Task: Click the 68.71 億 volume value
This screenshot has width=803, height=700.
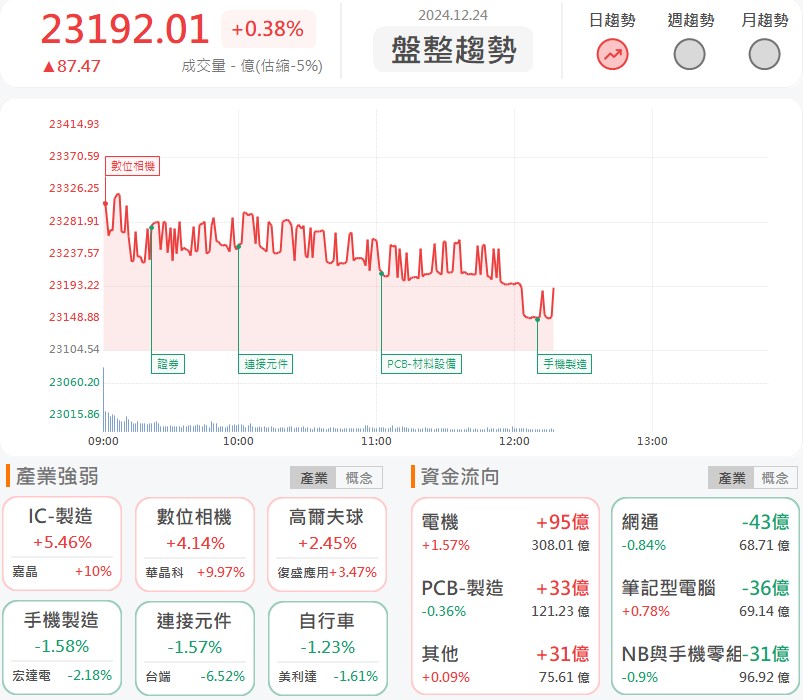Action: 764,545
